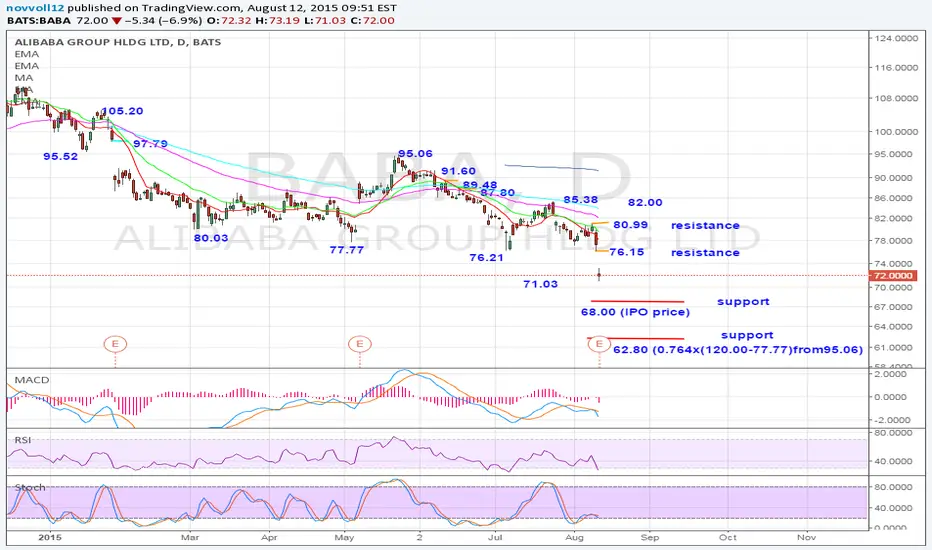
Task: Click the 2015 time axis label
Action: [x=50, y=538]
